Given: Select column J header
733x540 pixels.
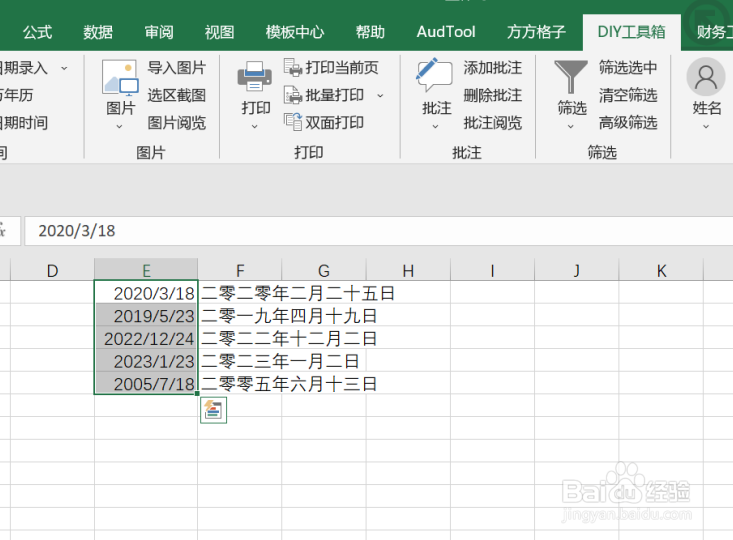Looking at the screenshot, I should coord(576,270).
